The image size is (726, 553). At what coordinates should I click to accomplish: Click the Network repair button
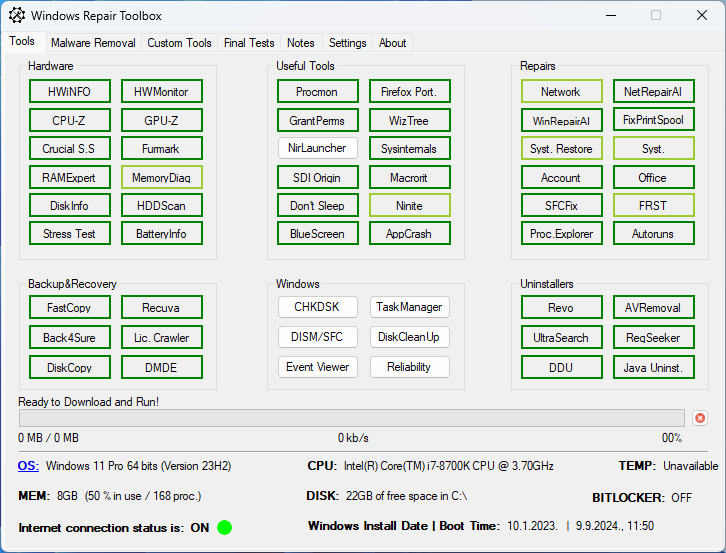[562, 91]
